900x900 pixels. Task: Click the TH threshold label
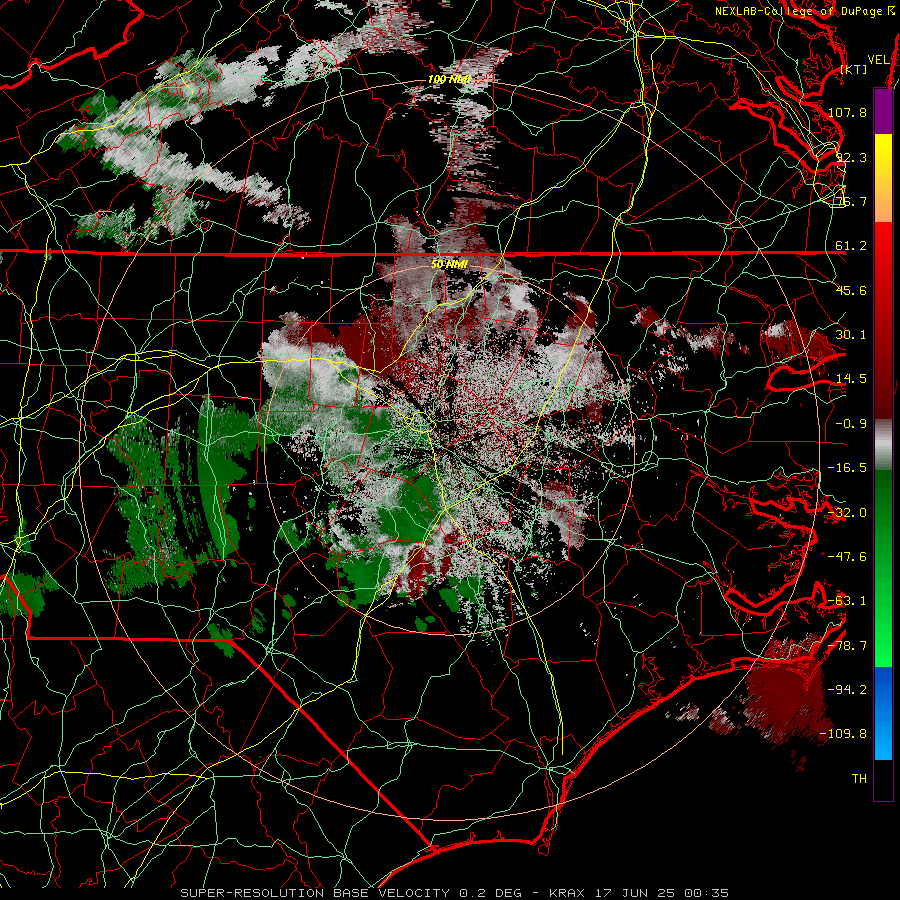pyautogui.click(x=859, y=779)
